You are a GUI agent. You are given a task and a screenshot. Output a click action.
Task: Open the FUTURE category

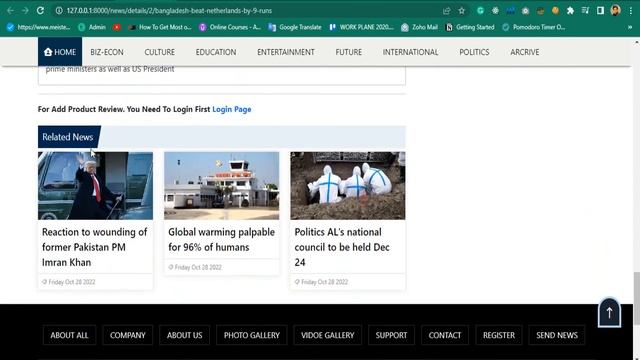(349, 52)
